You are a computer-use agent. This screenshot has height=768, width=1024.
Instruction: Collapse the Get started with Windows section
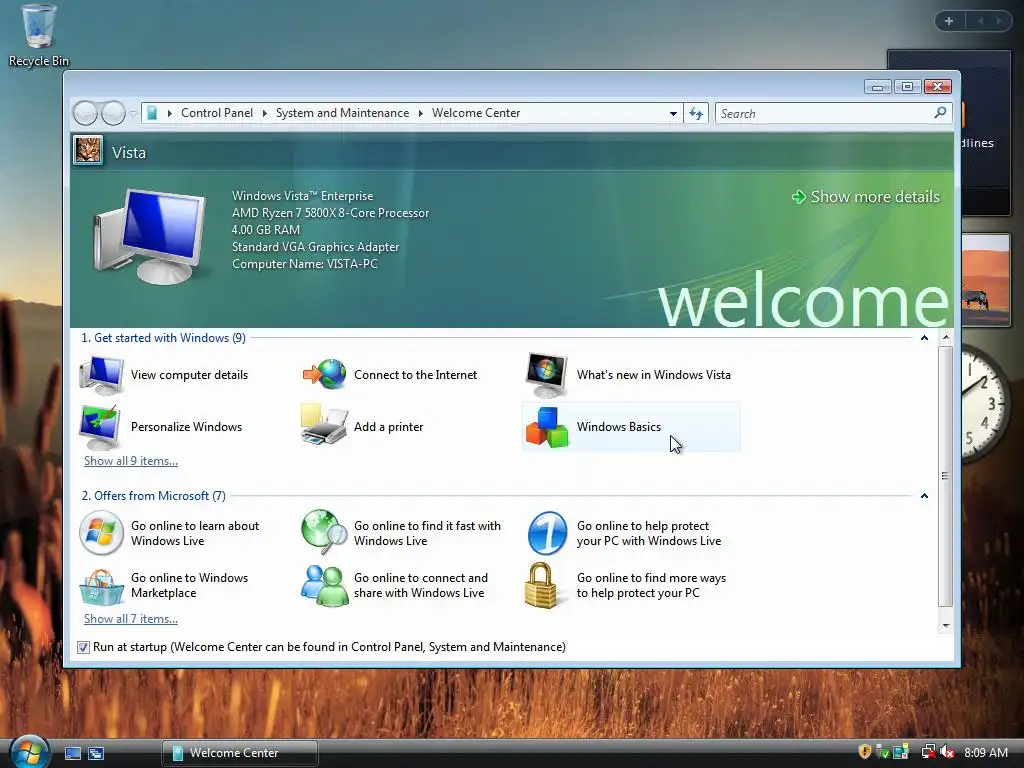(924, 338)
